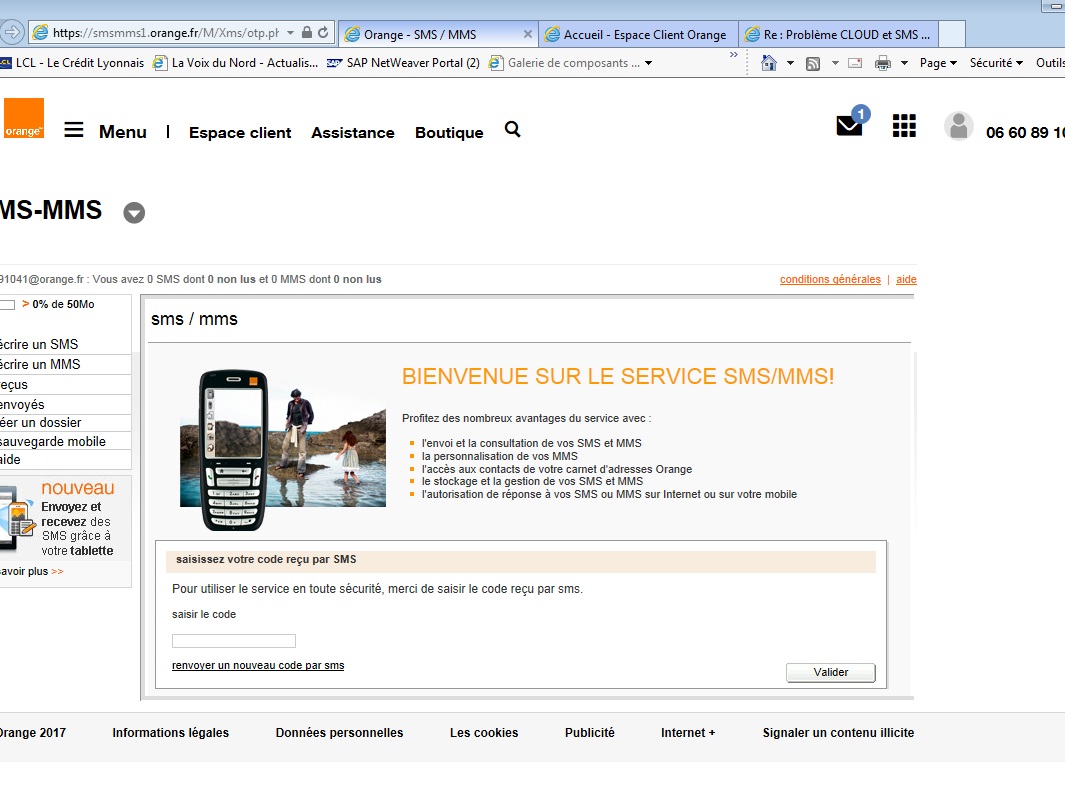Click the RSS feeds toolbar icon
This screenshot has height=786, width=1065.
point(813,64)
